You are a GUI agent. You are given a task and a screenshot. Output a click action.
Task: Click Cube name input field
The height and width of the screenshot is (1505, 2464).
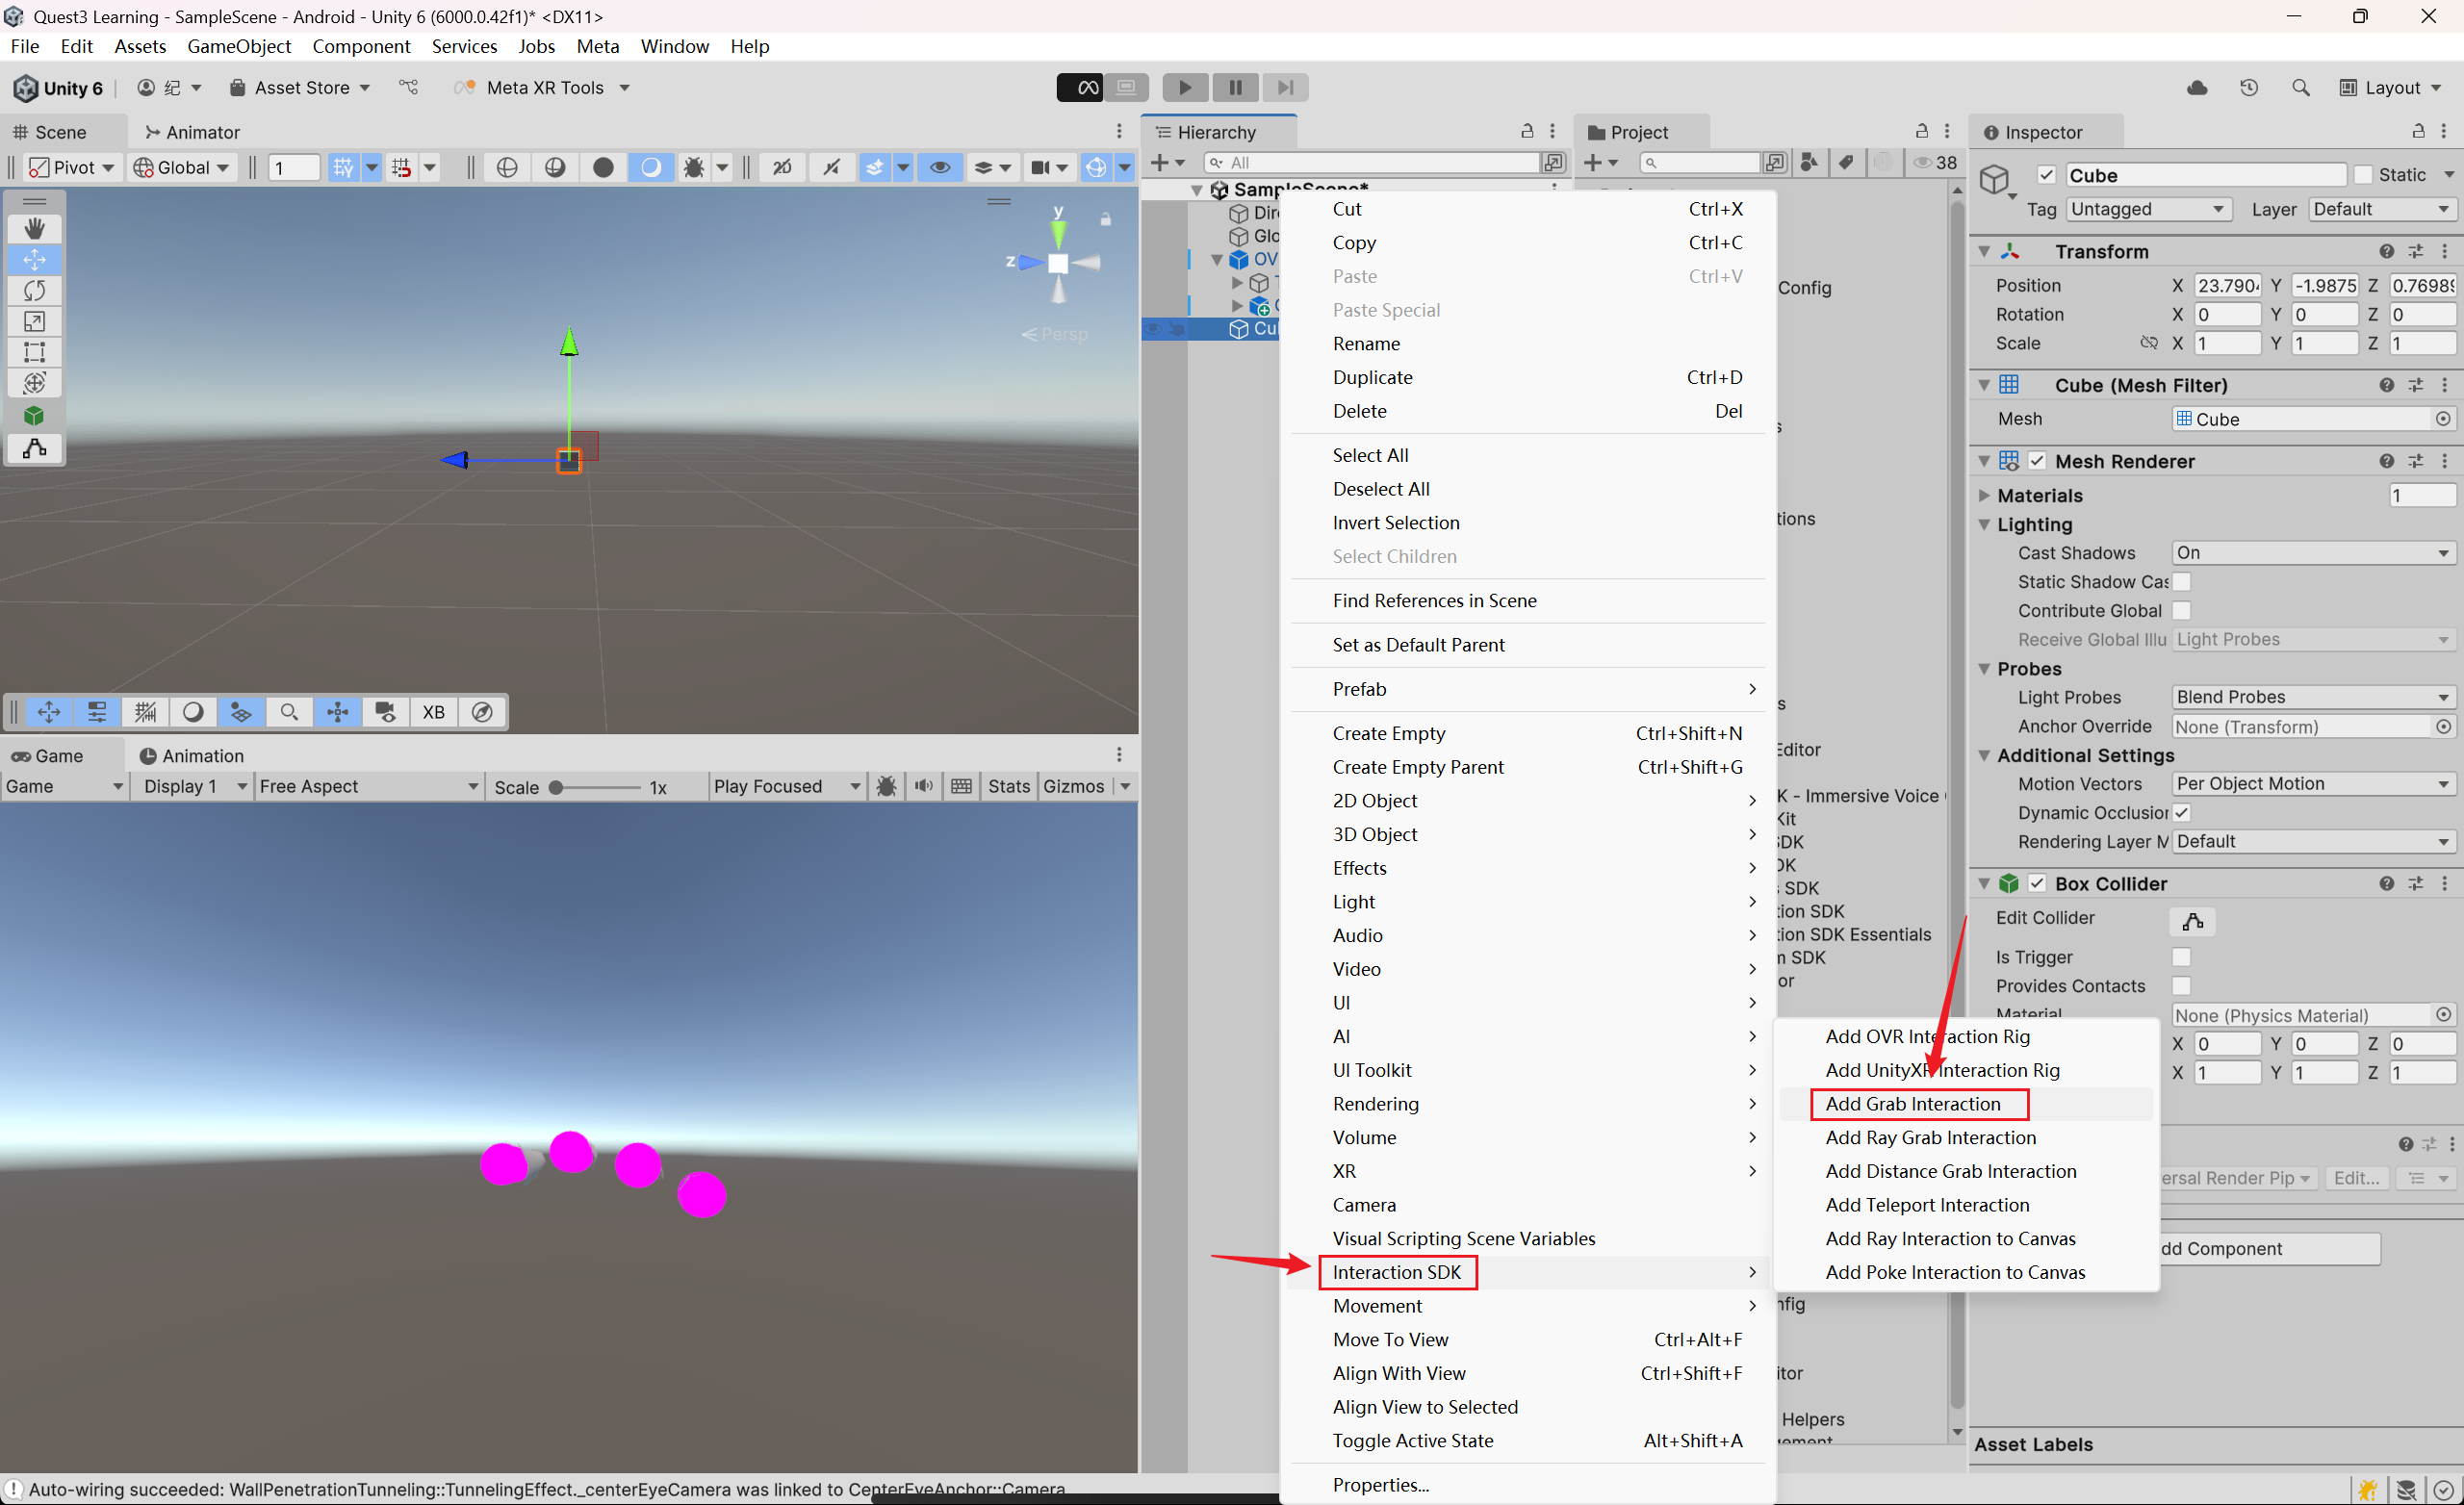[x=2204, y=175]
